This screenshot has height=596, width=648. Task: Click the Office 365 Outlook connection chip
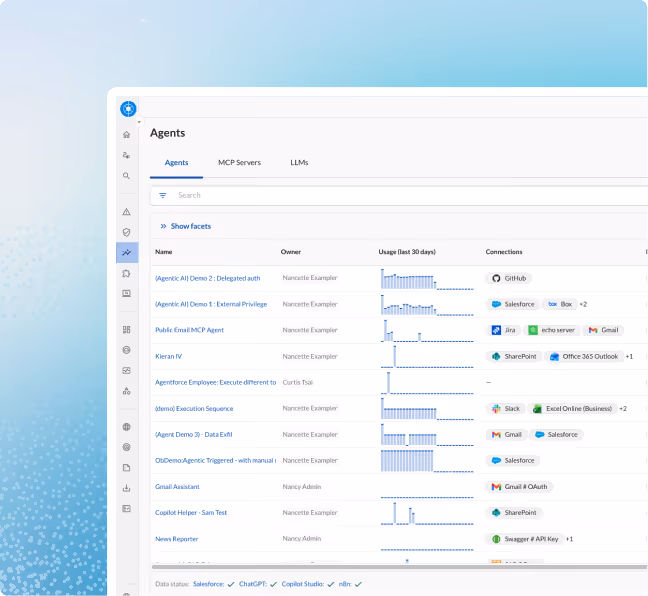click(x=584, y=356)
